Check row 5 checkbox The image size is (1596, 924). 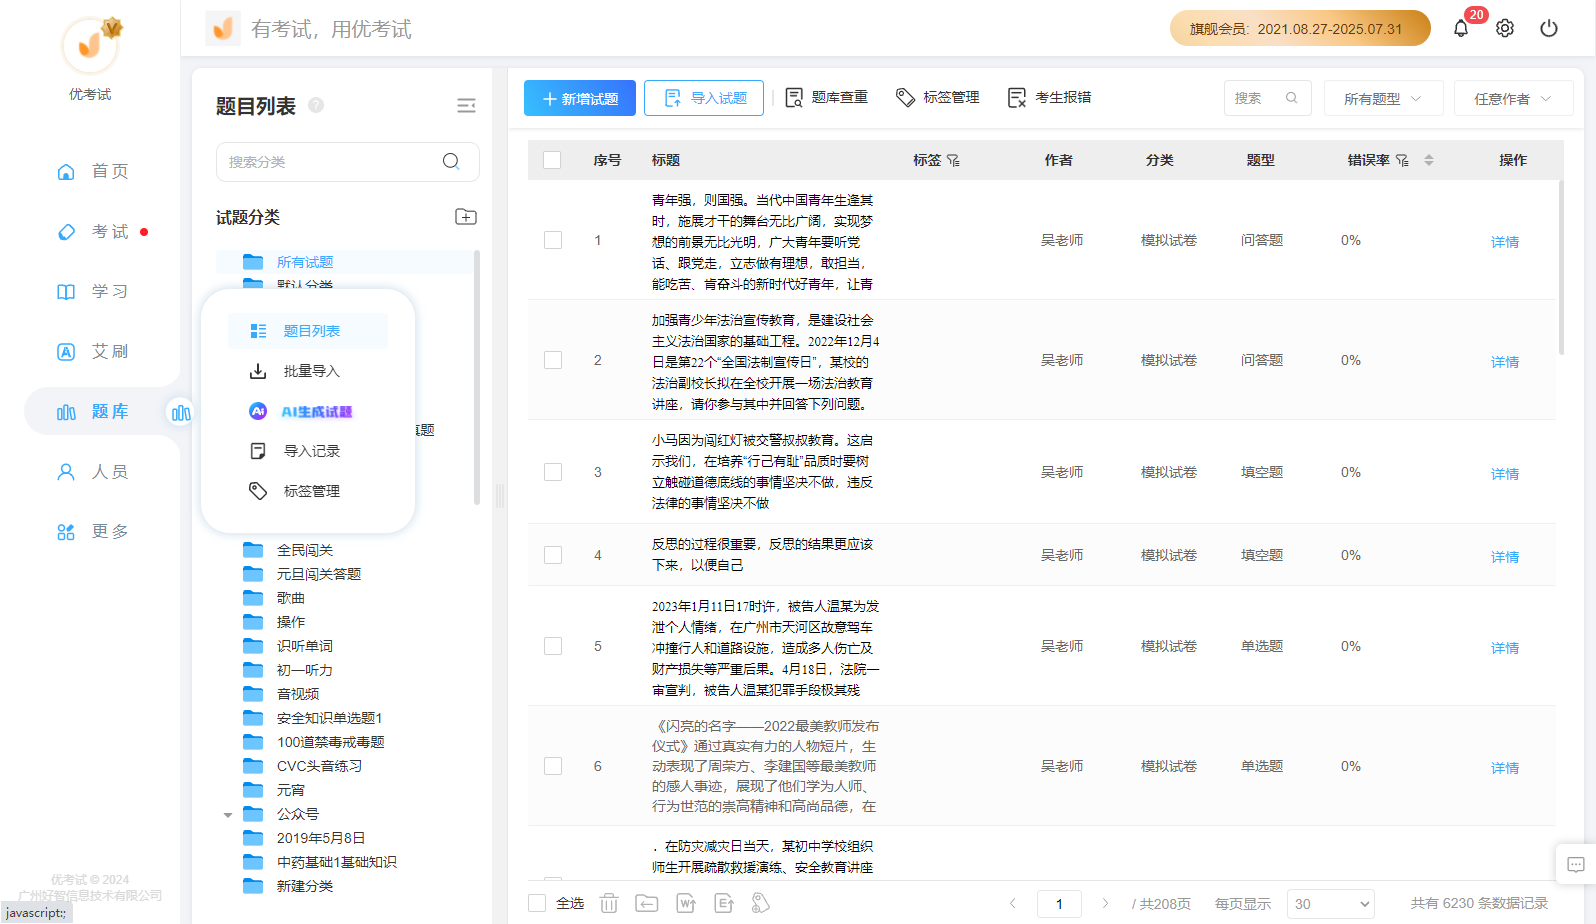553,646
